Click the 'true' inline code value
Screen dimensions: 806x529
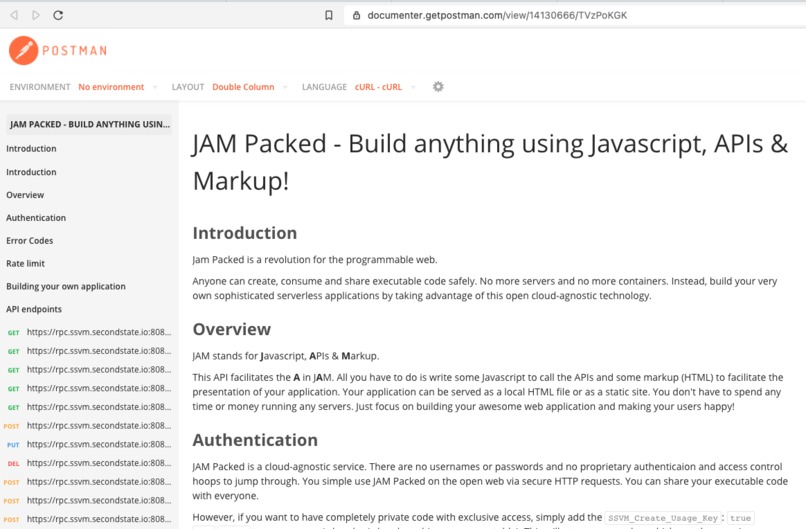click(x=741, y=518)
